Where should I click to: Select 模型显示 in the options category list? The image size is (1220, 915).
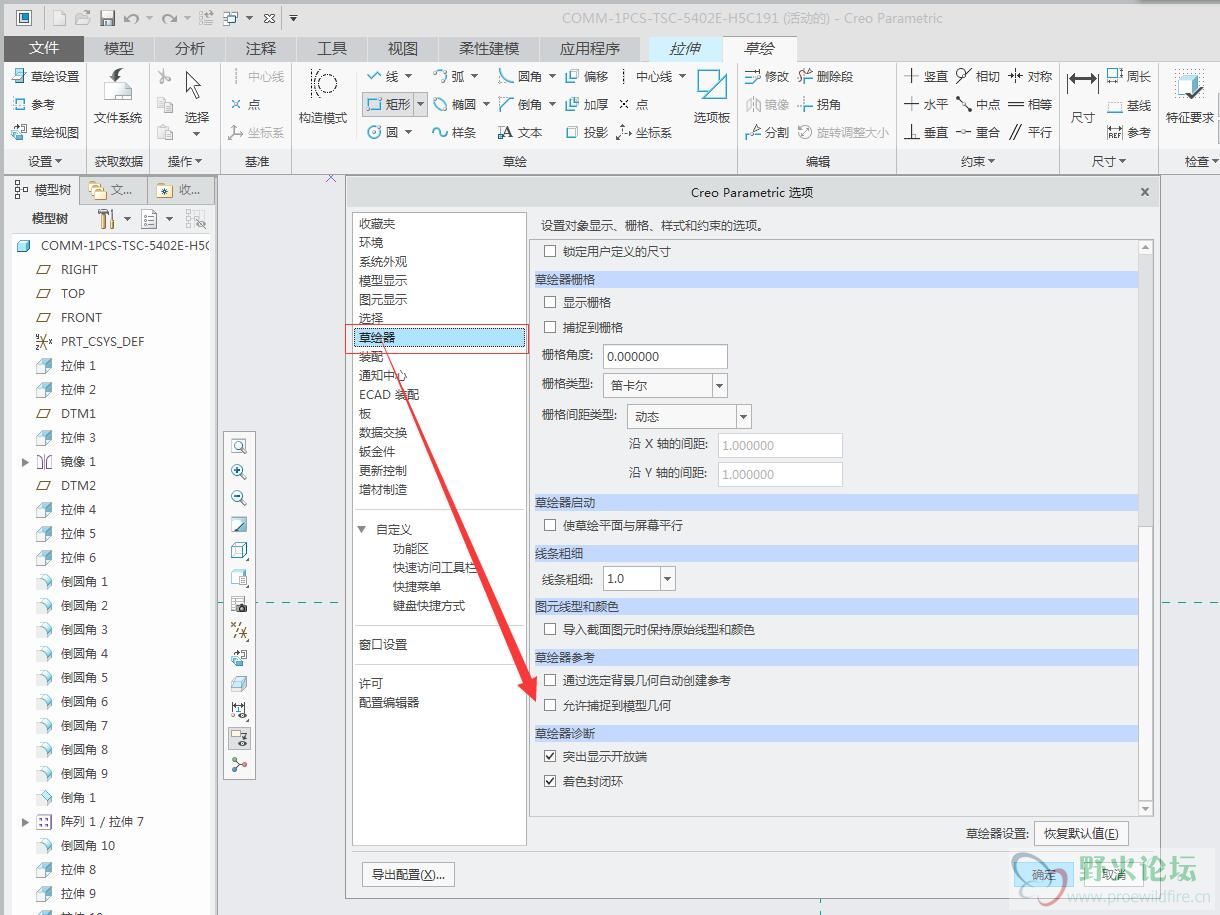pyautogui.click(x=383, y=281)
